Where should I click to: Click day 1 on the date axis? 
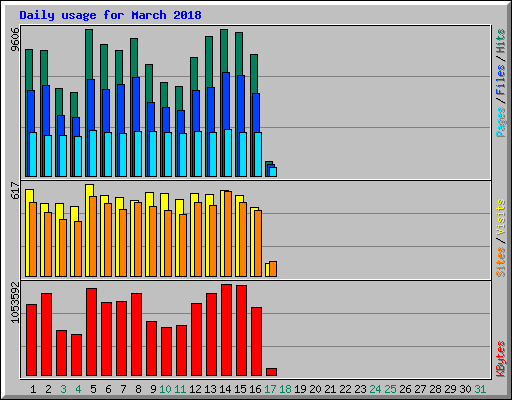click(x=33, y=389)
